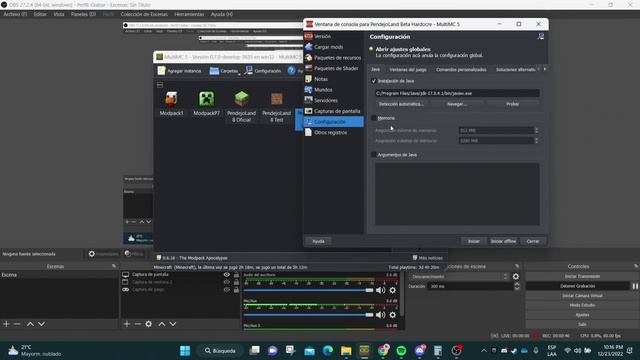Screen dimensions: 640x360
Task: Open Audio del escritorio gear settings
Action: [x=393, y=290]
